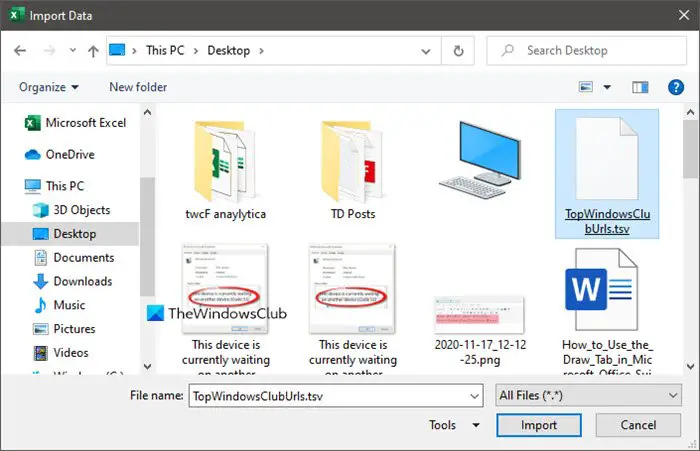The image size is (700, 451).
Task: Close the Import Data dialog
Action: tap(683, 15)
